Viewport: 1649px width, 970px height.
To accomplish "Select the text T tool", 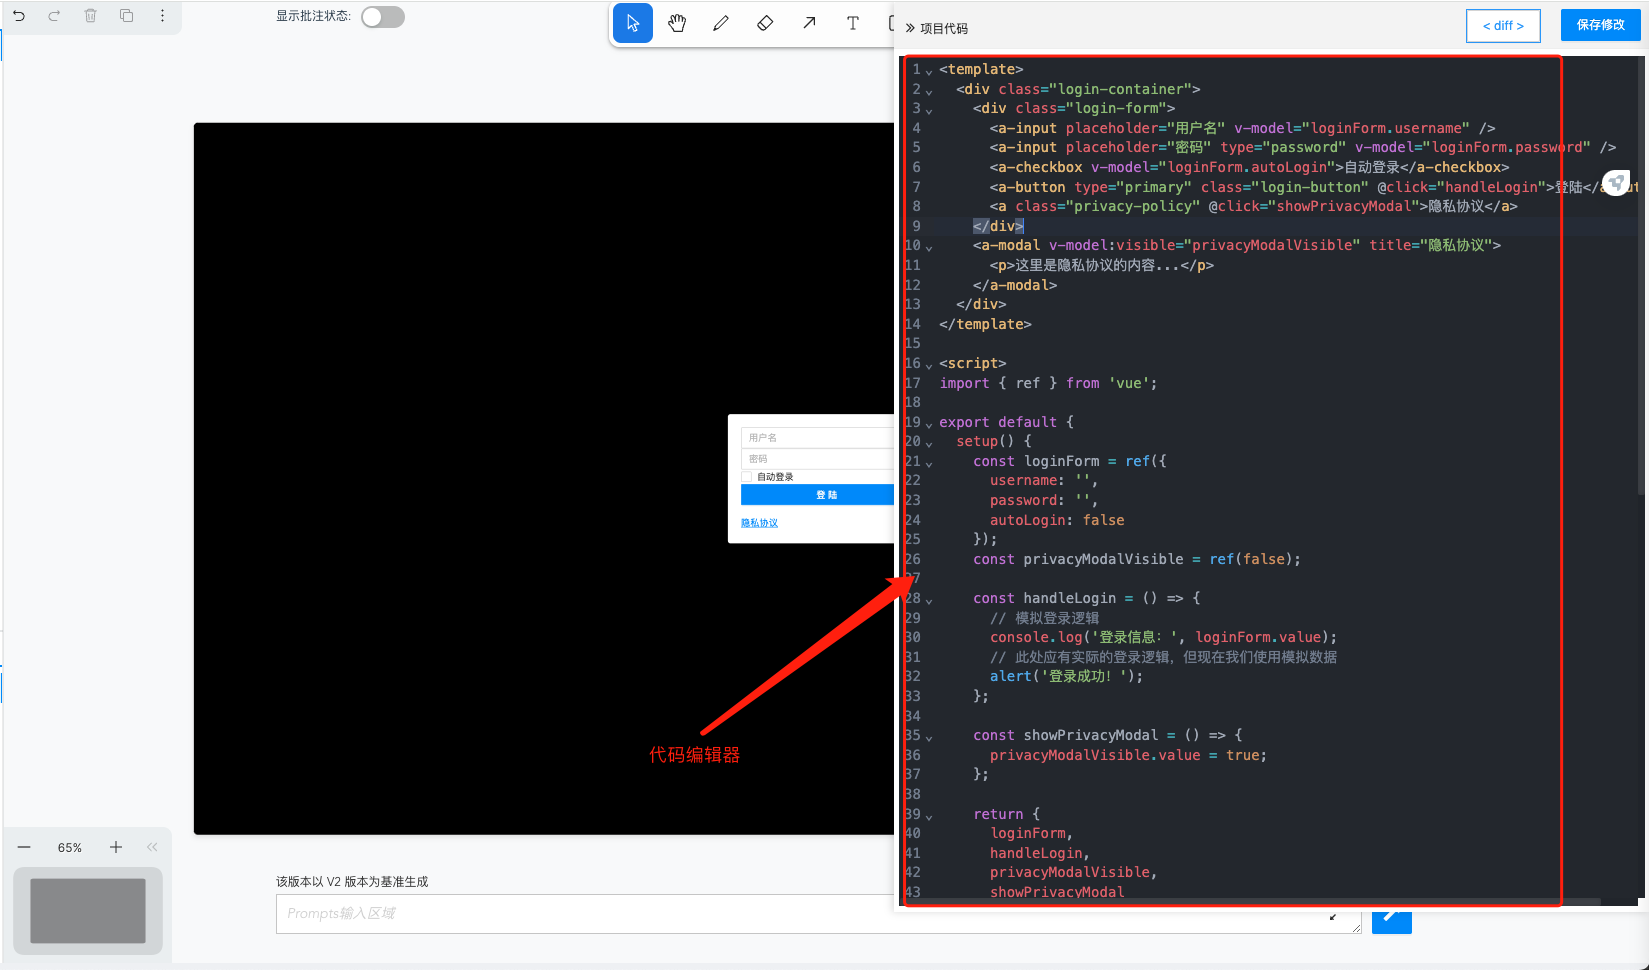I will tap(853, 23).
